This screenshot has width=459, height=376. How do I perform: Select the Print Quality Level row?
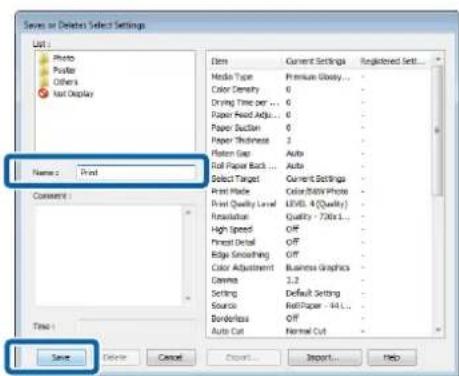(x=320, y=204)
